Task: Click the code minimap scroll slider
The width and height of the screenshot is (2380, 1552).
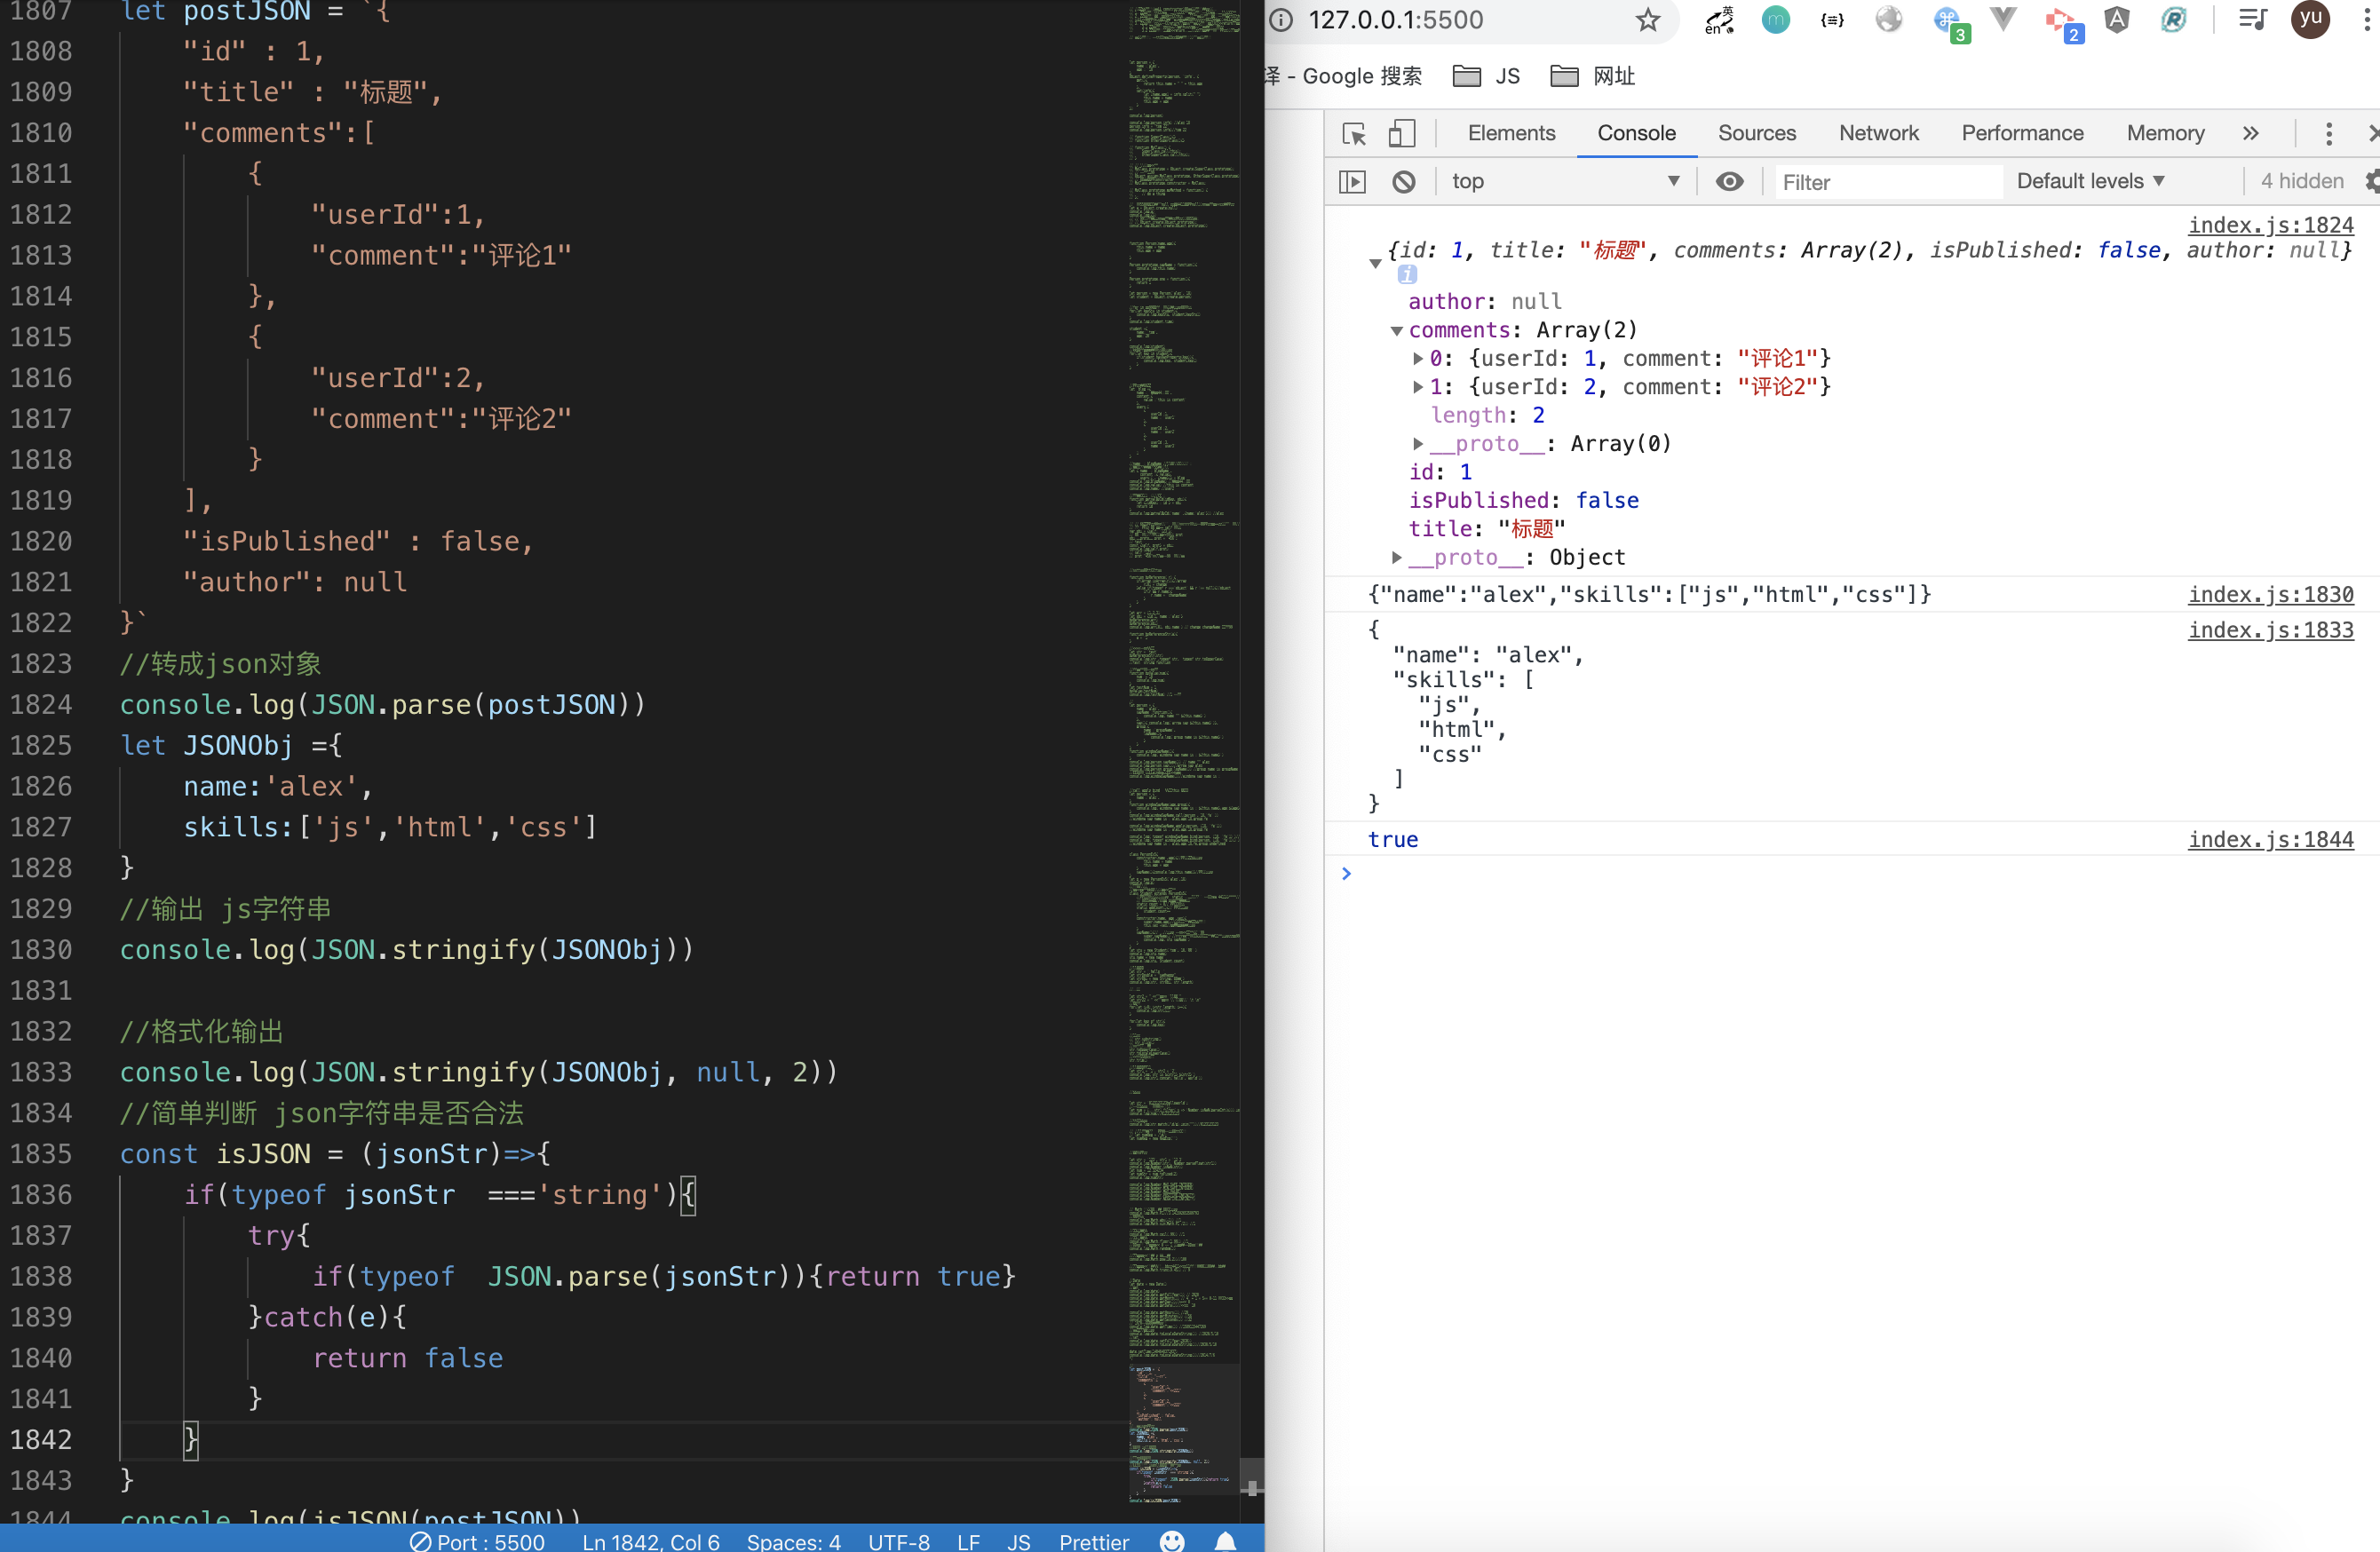Action: [1184, 1430]
